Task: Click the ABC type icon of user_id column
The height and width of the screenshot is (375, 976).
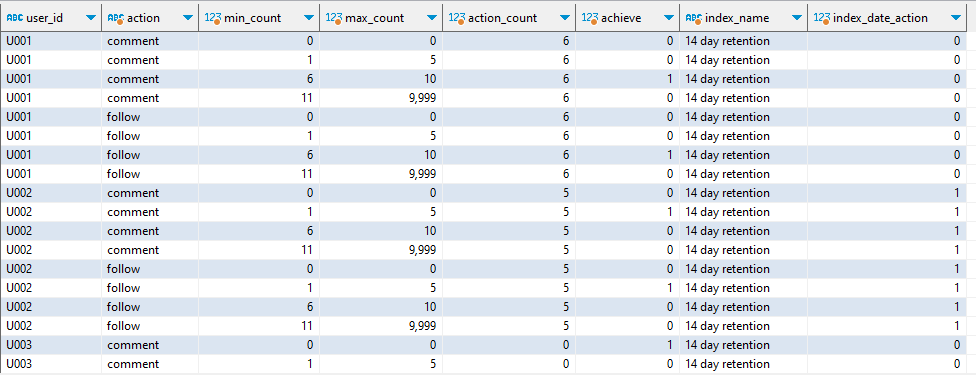Action: tap(15, 18)
